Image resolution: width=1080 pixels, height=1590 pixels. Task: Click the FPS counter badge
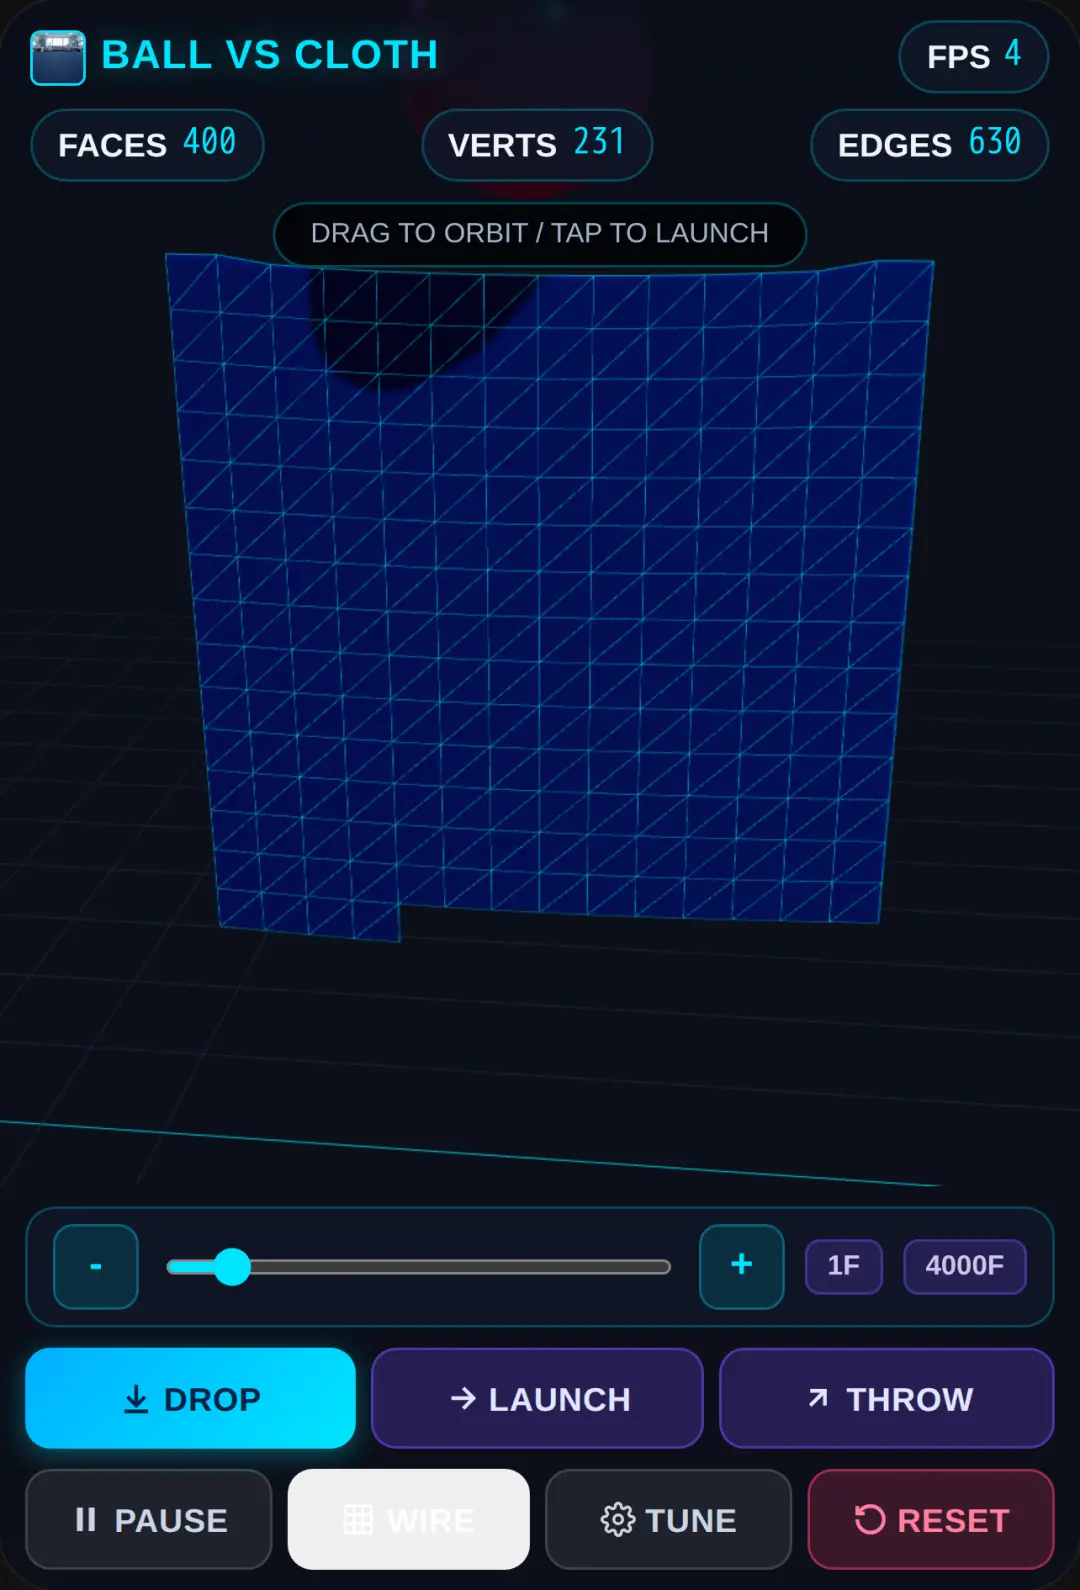pos(973,56)
